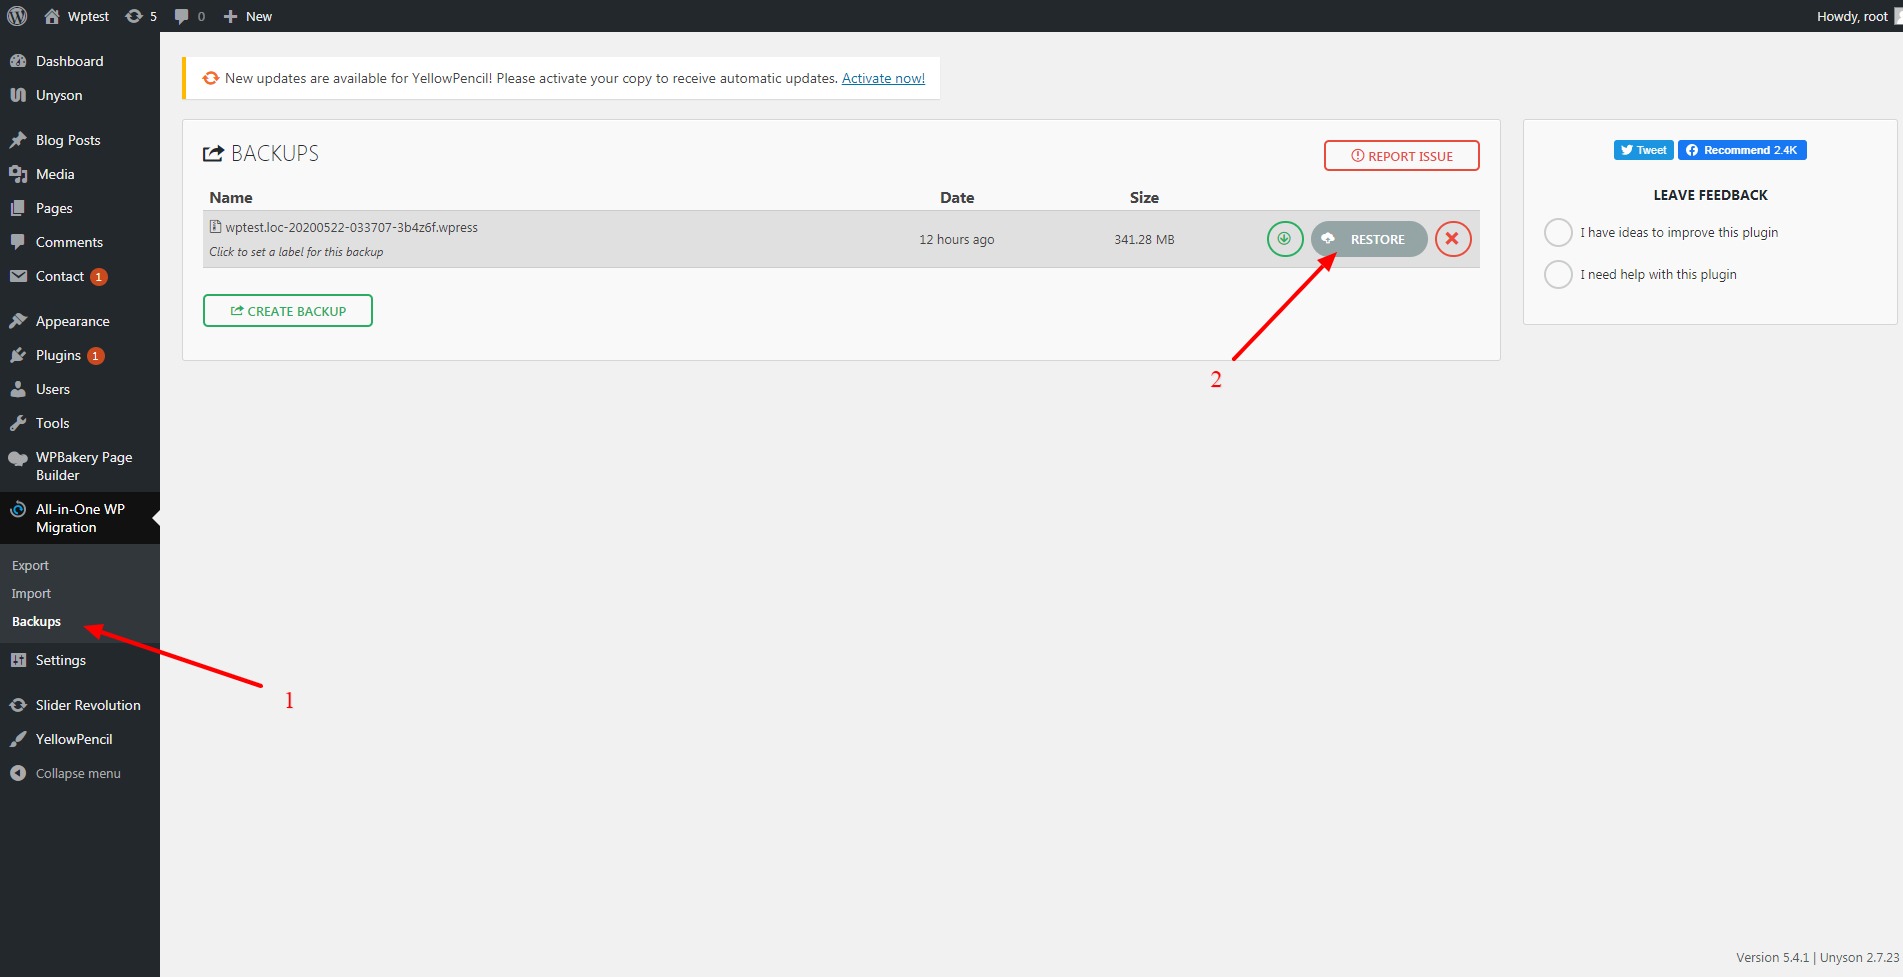This screenshot has width=1903, height=977.
Task: Open Contact with one notification
Action: coord(80,276)
